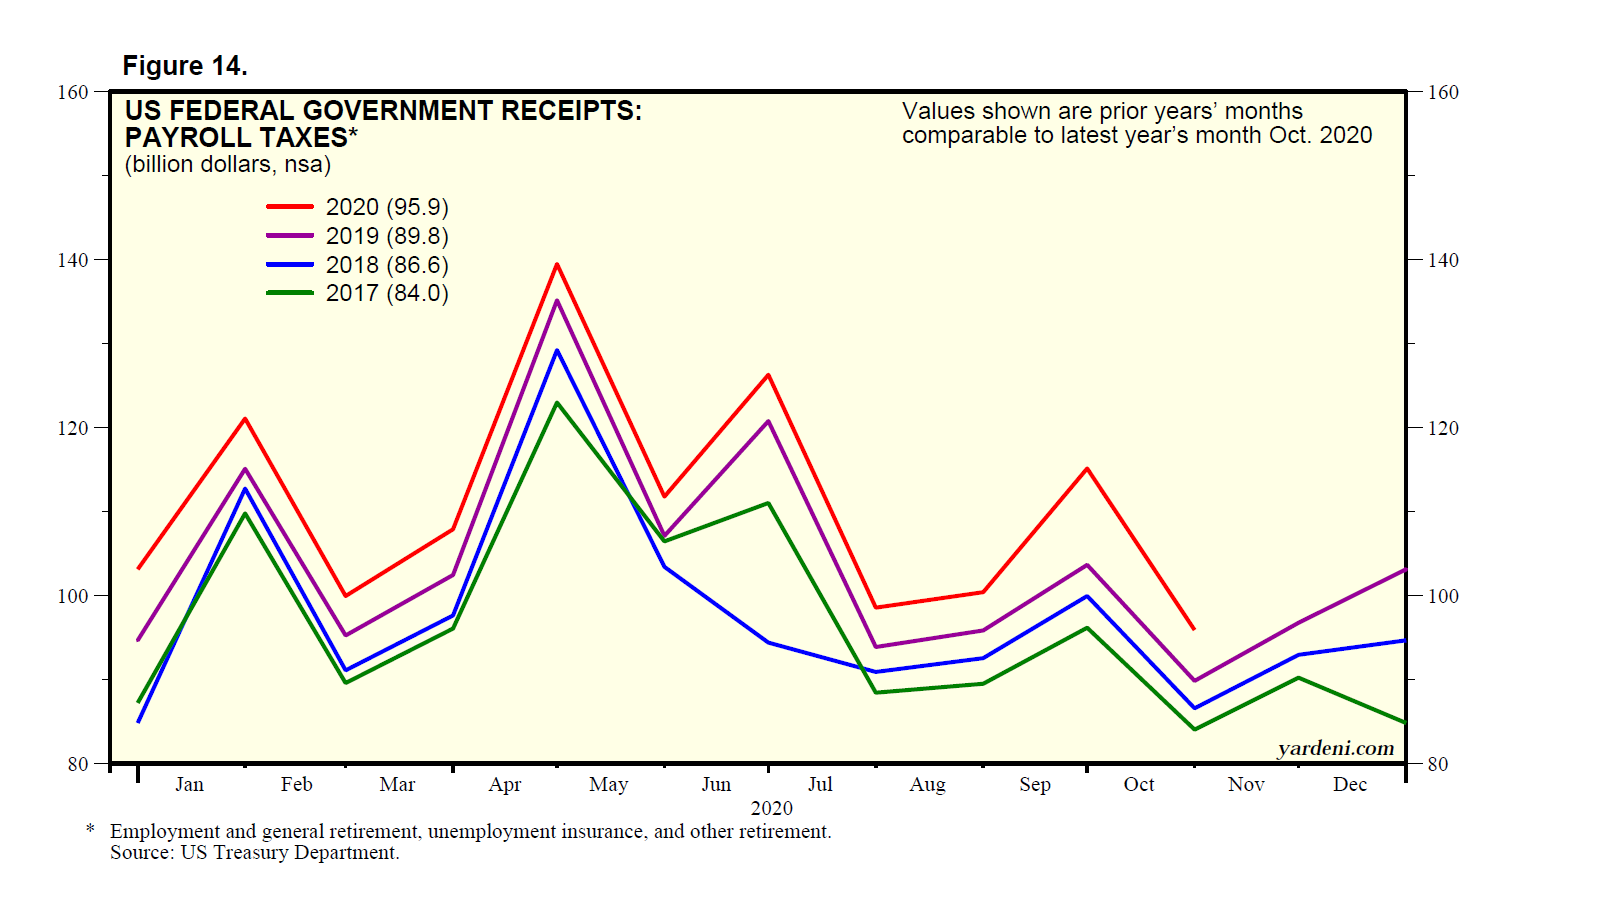
Task: Select the Dec label on the x-axis
Action: [x=1349, y=785]
